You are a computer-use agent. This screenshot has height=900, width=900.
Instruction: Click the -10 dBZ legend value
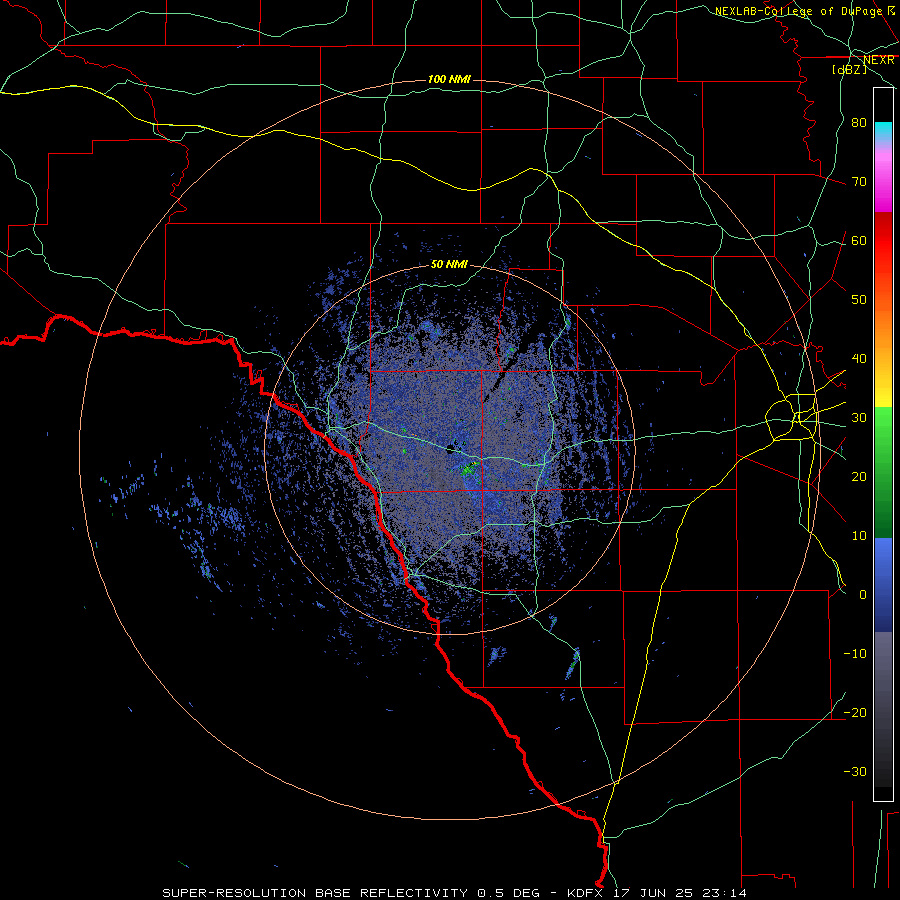[x=855, y=654]
